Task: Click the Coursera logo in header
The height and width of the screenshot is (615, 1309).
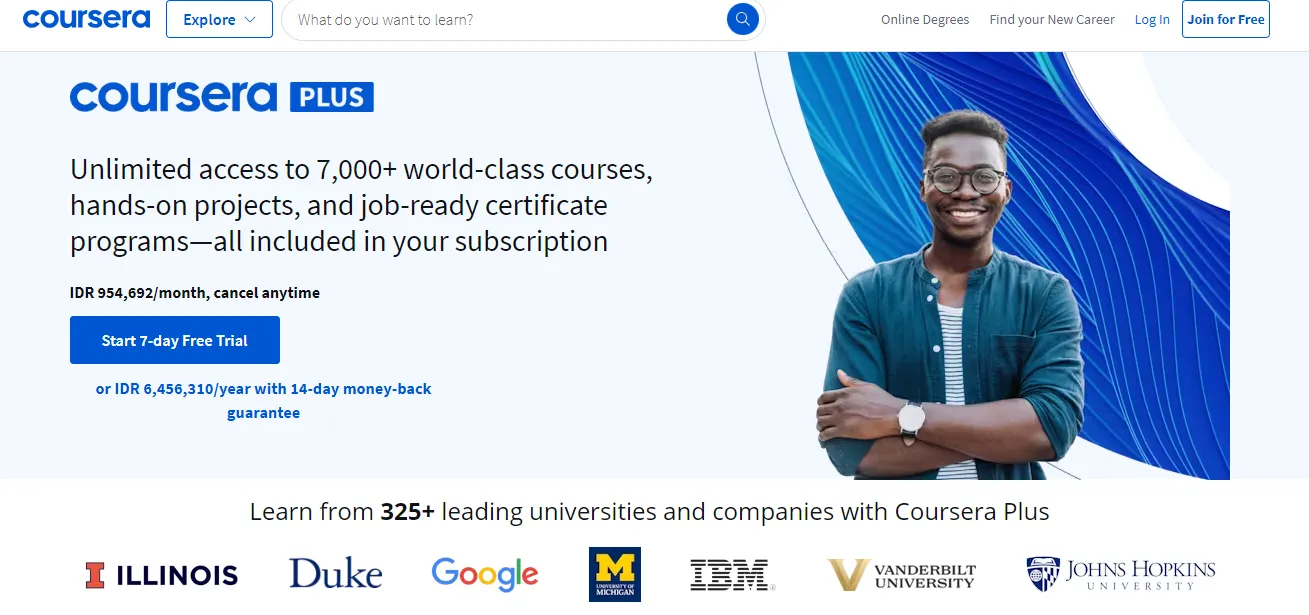Action: 86,19
